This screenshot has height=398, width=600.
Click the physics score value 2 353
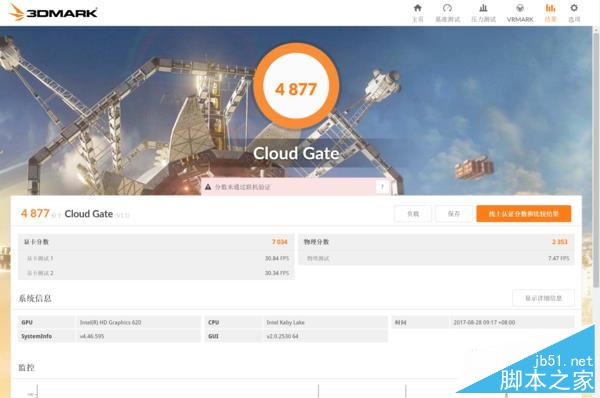click(560, 242)
